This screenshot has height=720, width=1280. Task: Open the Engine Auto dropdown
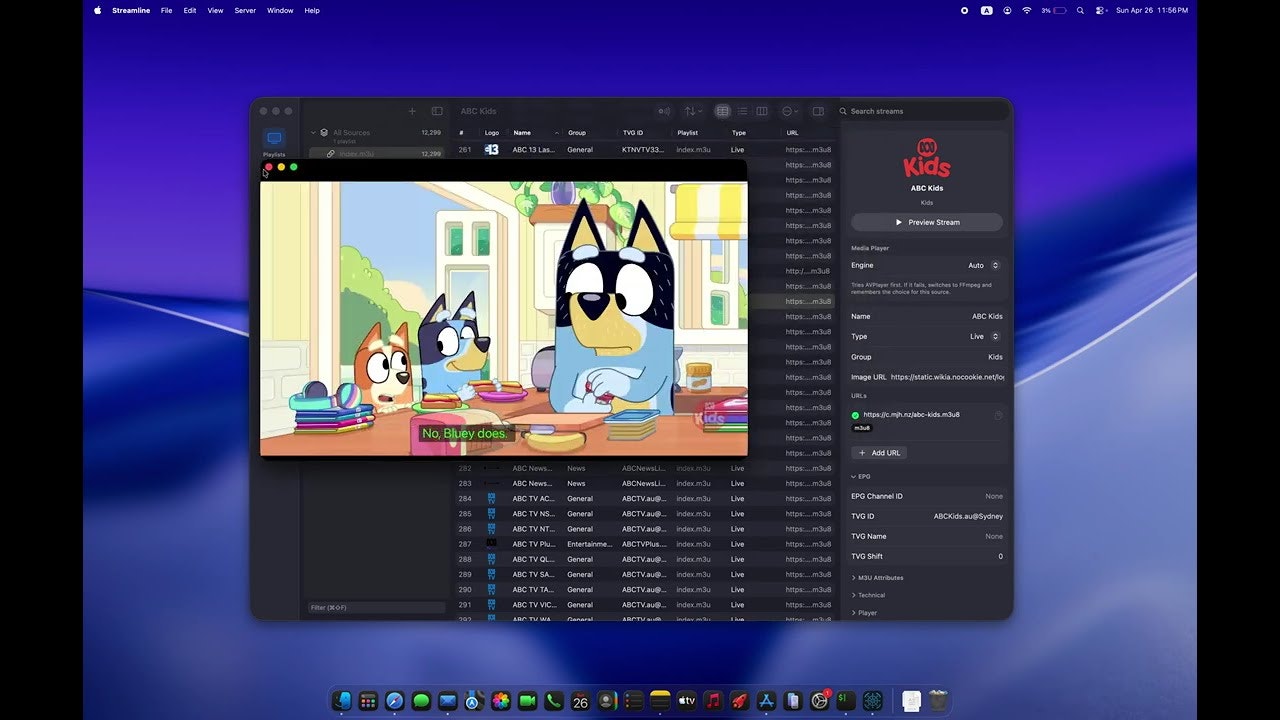(984, 265)
